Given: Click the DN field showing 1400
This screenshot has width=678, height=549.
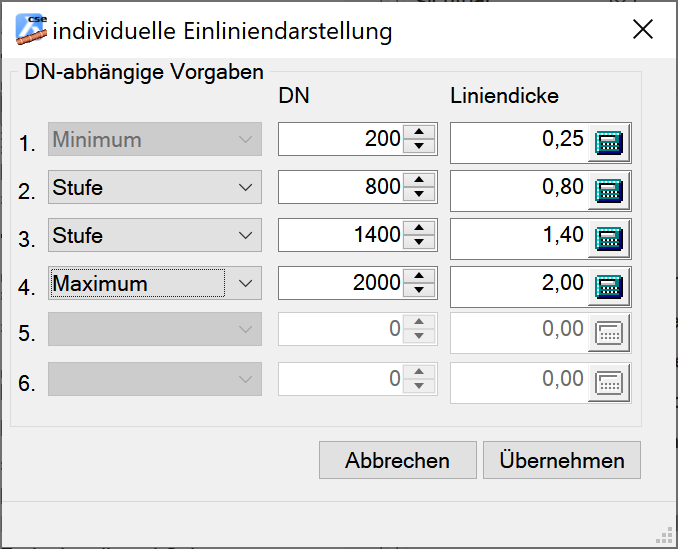Looking at the screenshot, I should 340,236.
